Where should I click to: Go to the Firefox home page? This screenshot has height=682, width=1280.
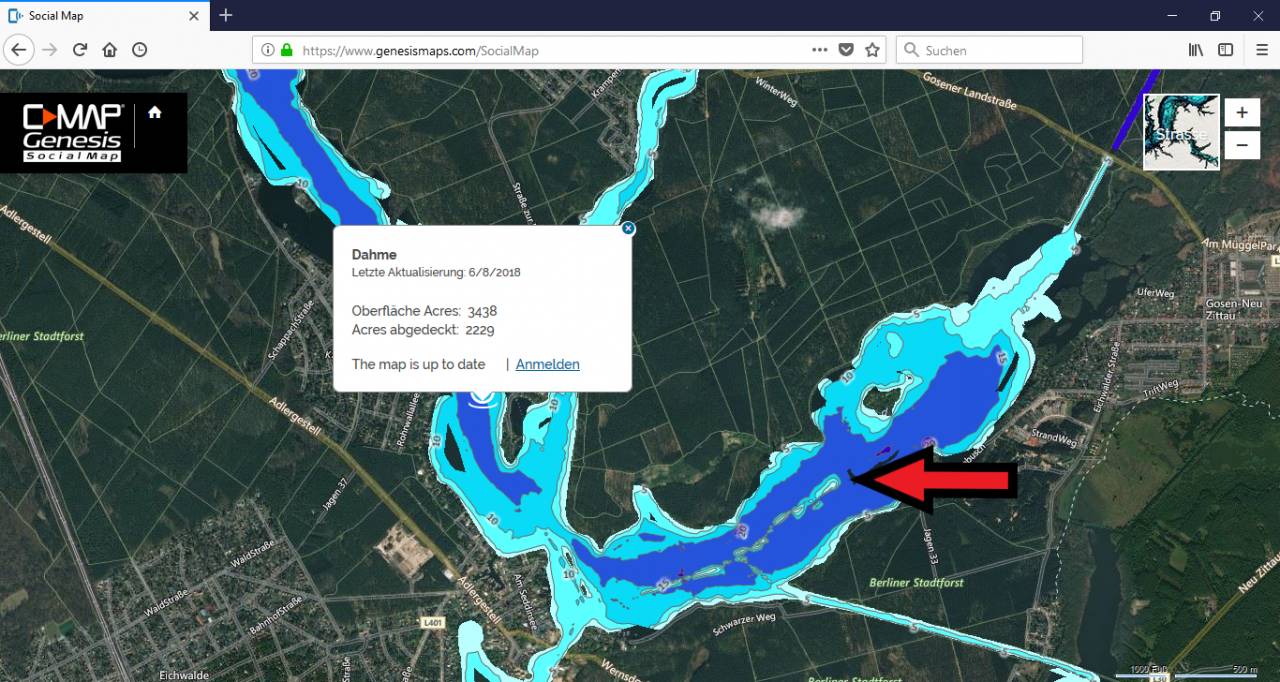pos(110,50)
